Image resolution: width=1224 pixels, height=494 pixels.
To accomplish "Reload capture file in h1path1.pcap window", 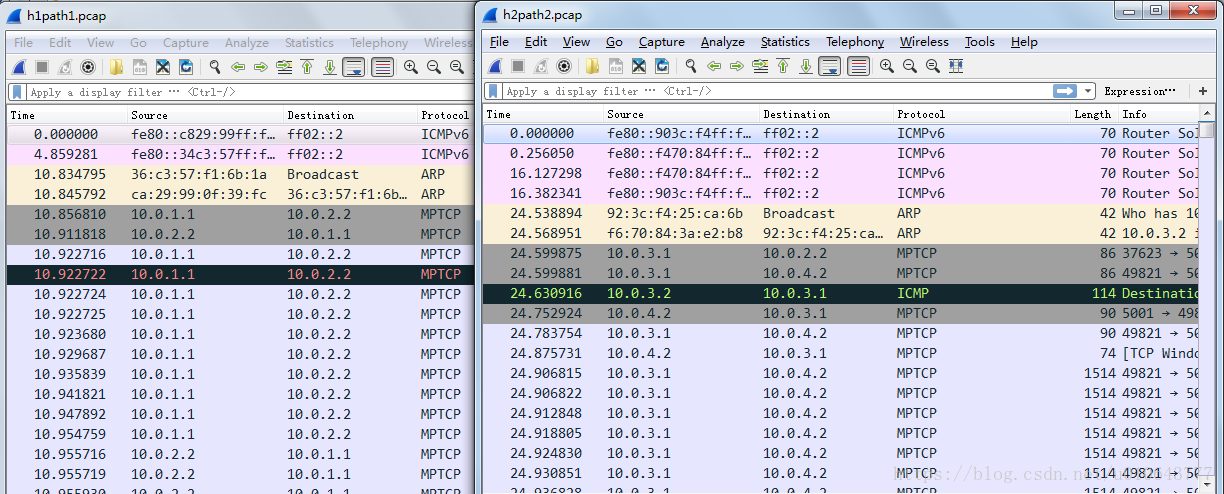I will pyautogui.click(x=186, y=67).
